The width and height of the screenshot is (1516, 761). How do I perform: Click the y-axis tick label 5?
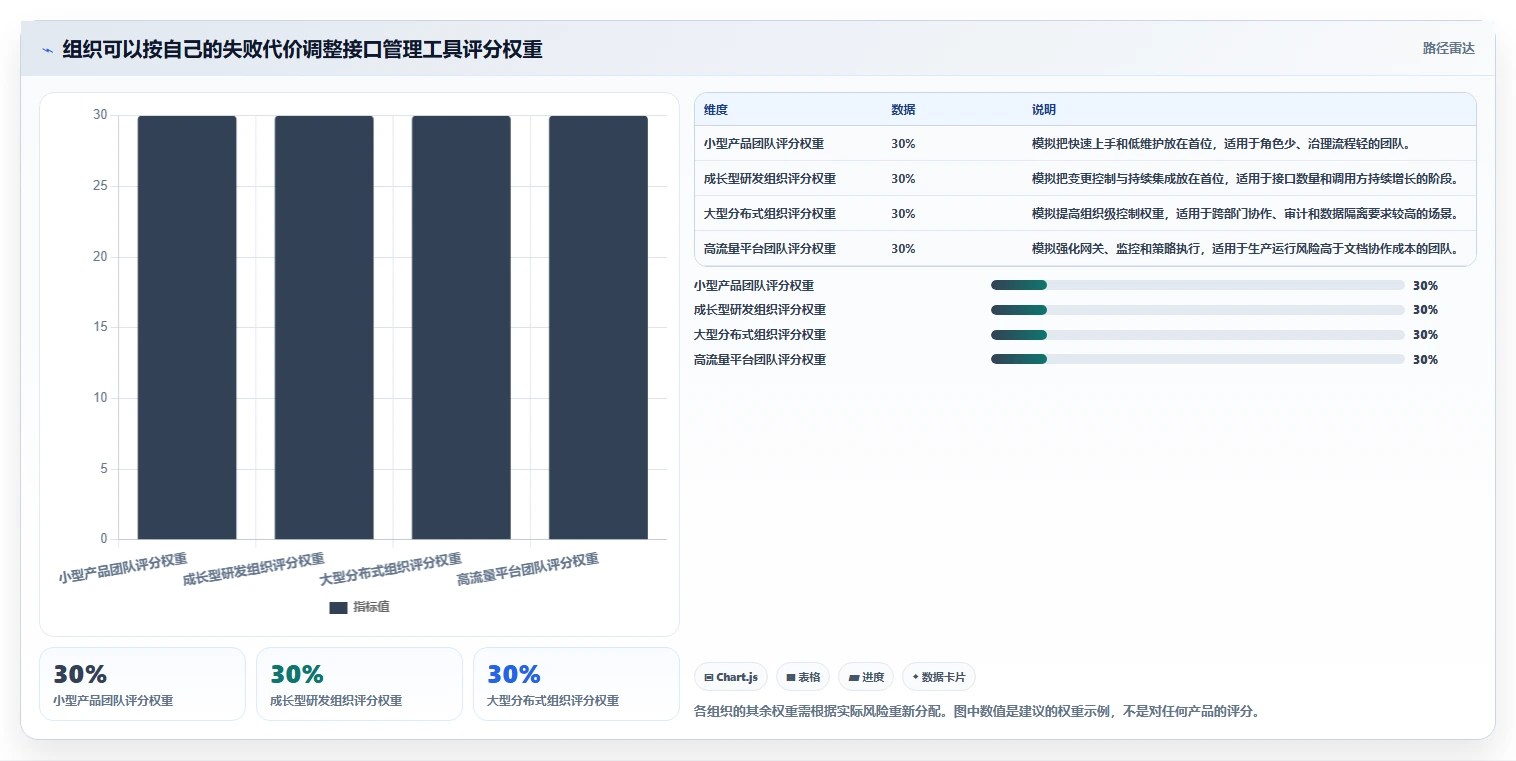[x=104, y=469]
